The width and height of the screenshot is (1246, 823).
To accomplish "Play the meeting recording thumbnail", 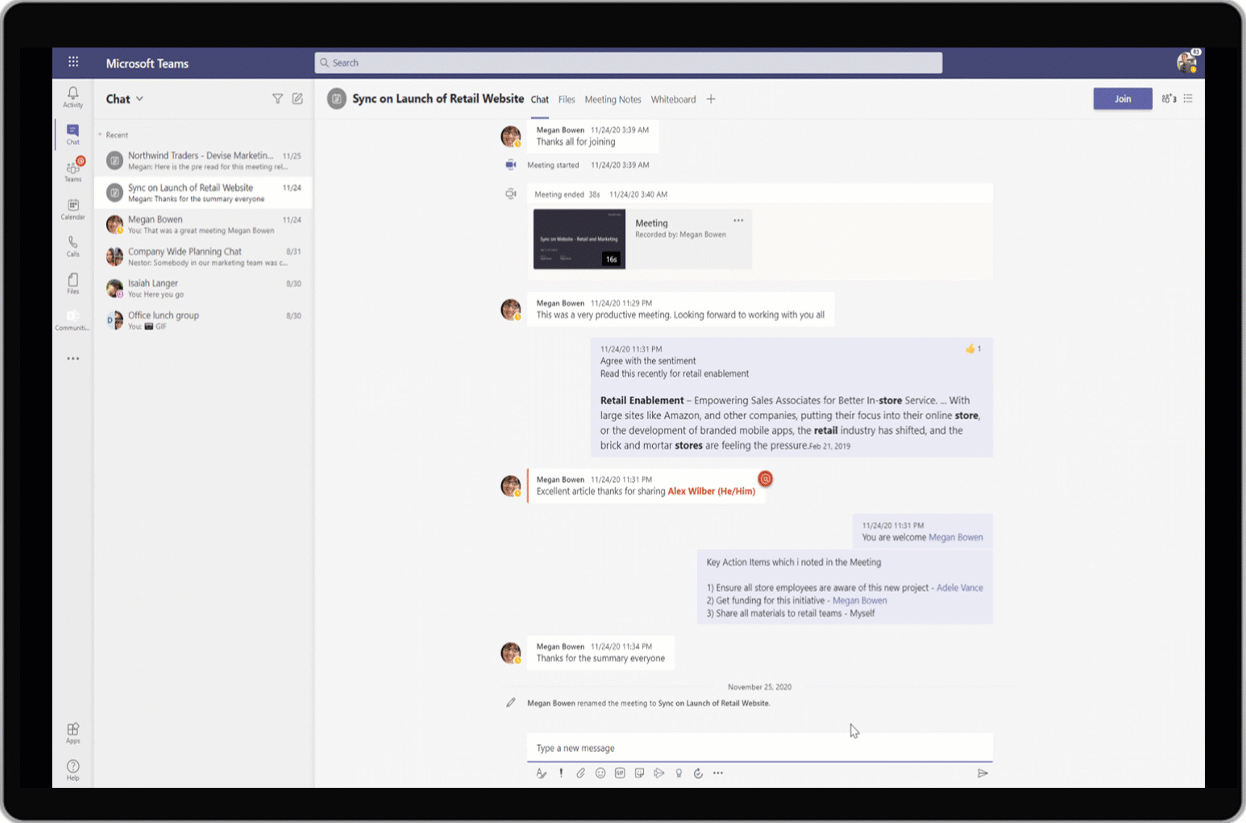I will [x=579, y=239].
